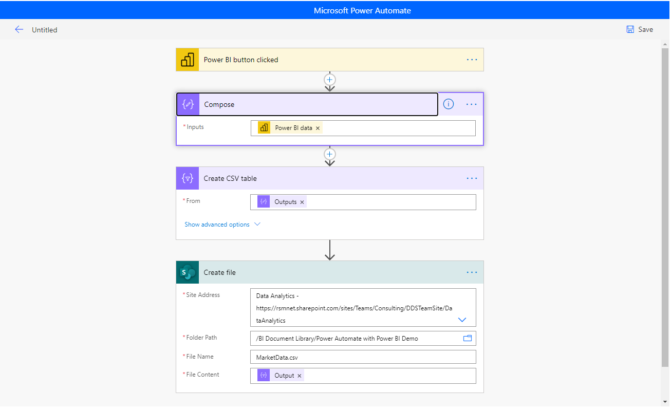Open the Untitled flow name
The height and width of the screenshot is (410, 671).
[x=44, y=30]
